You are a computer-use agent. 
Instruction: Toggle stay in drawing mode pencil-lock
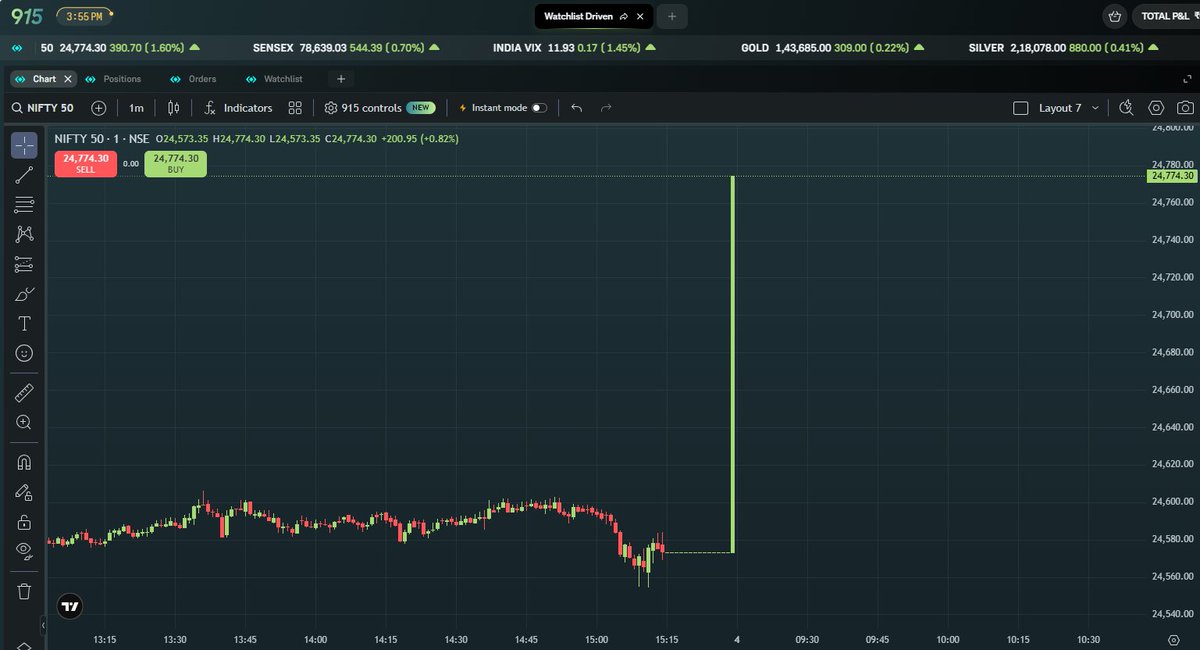[25, 492]
